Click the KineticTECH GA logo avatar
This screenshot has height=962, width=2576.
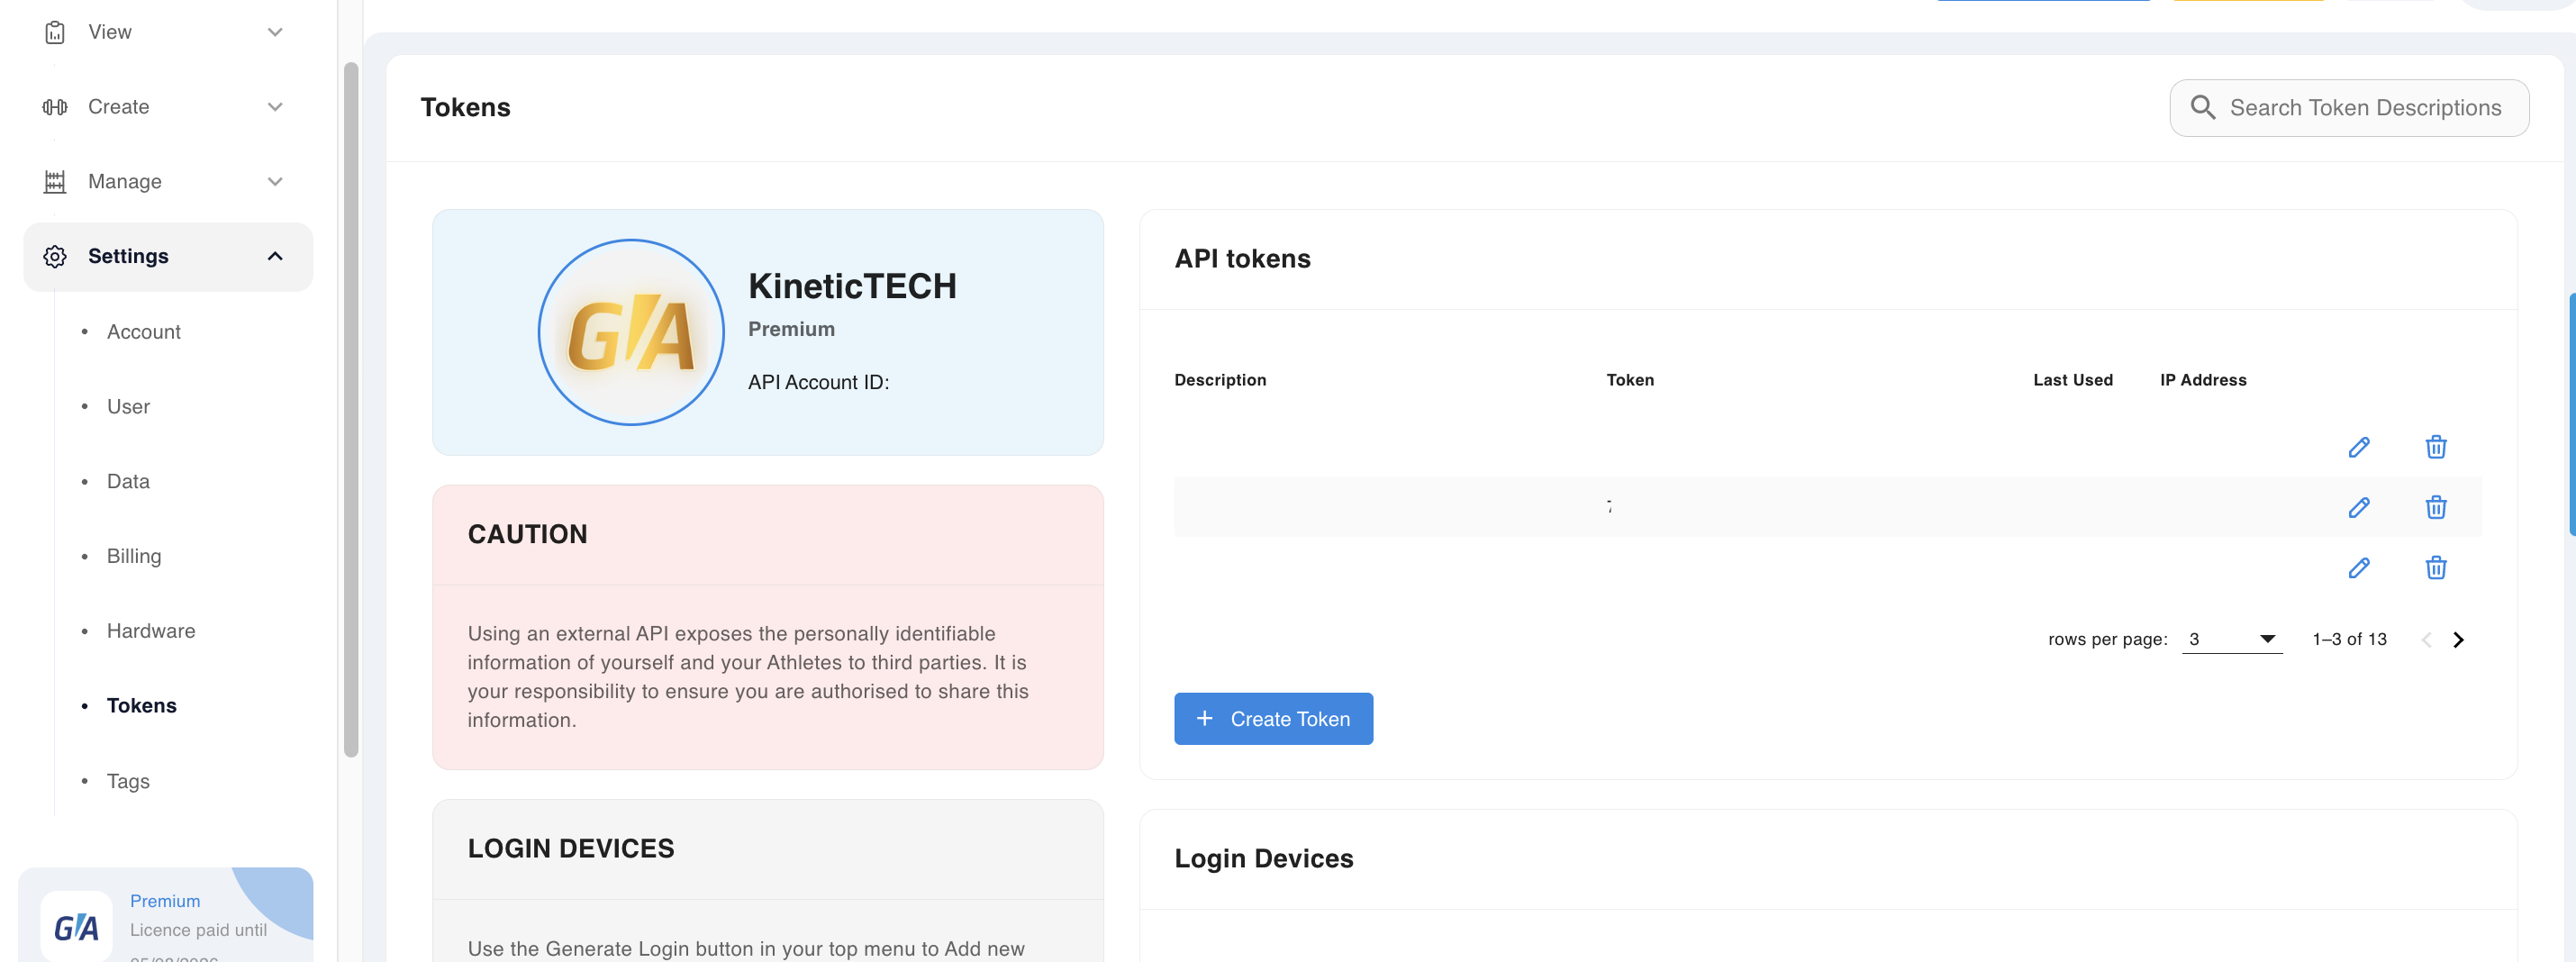coord(631,332)
